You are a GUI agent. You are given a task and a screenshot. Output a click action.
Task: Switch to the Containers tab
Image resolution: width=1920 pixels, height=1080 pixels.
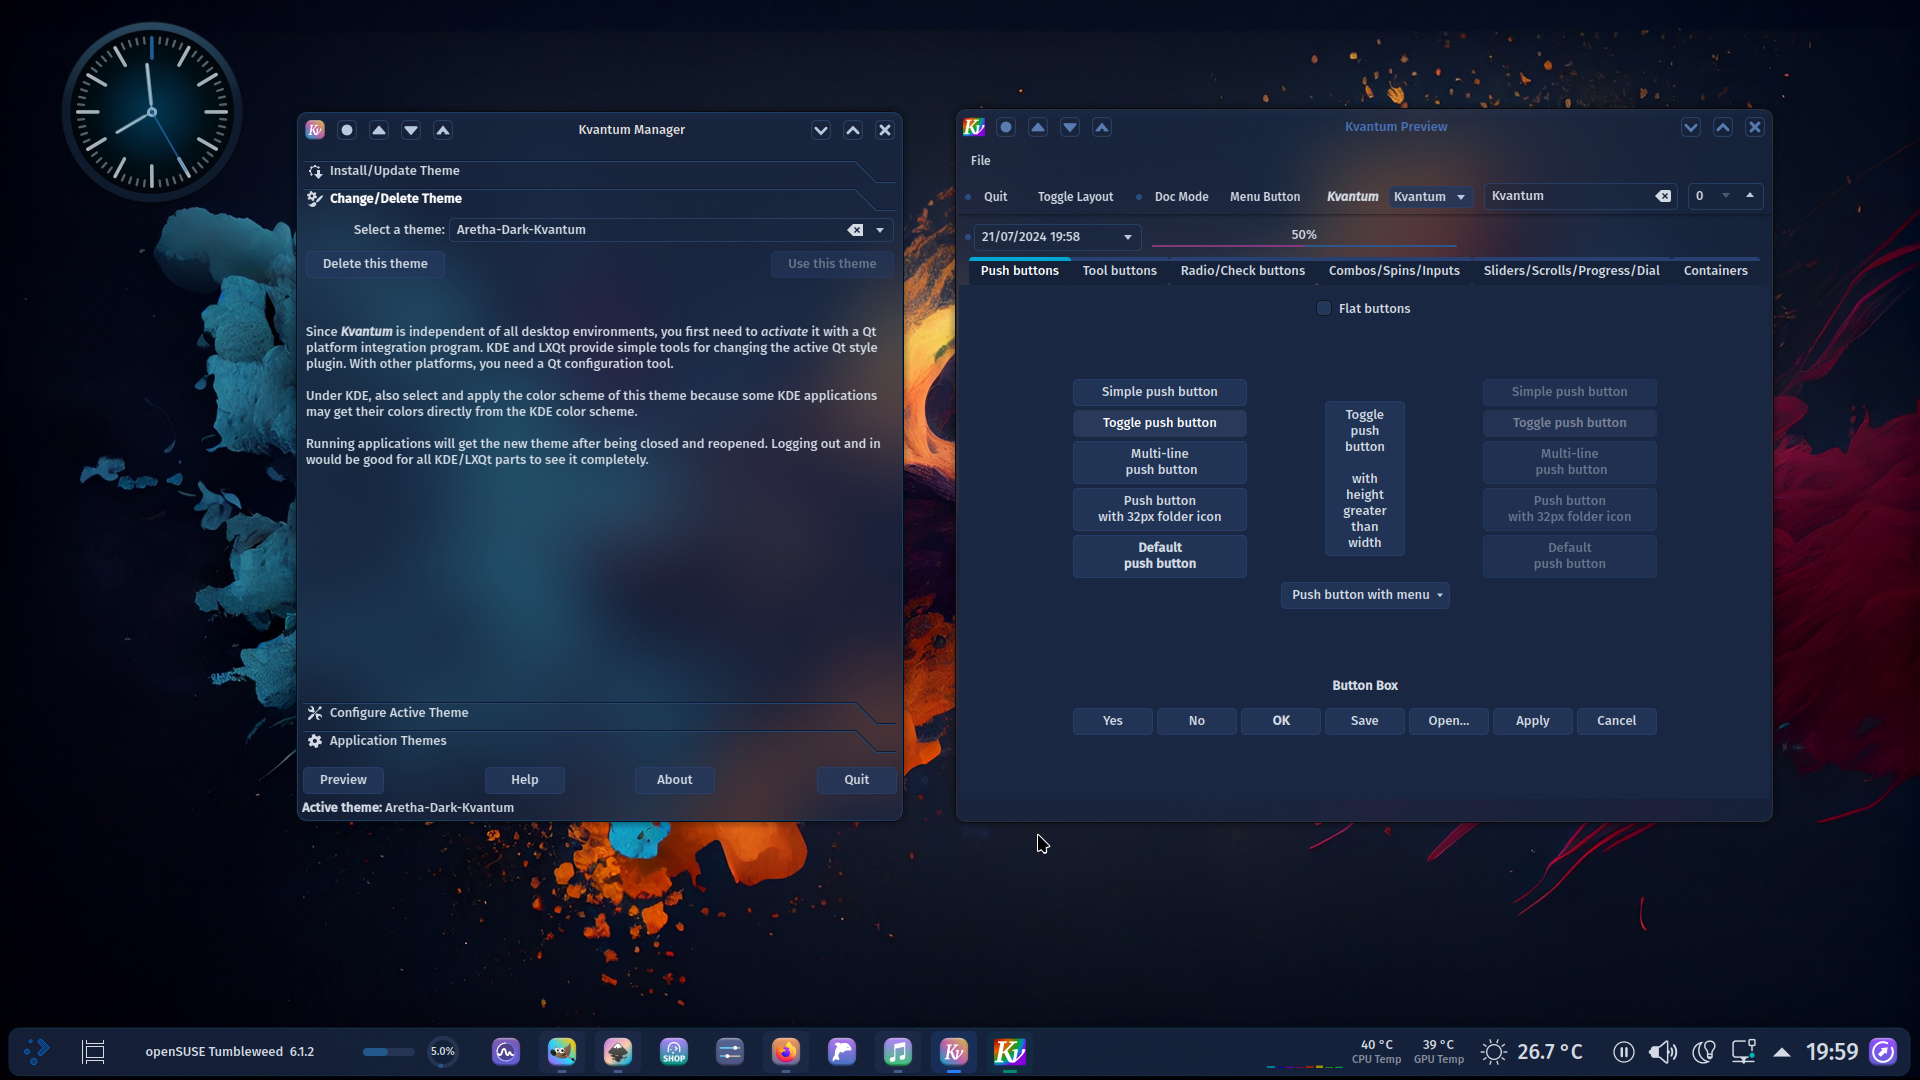(x=1715, y=271)
